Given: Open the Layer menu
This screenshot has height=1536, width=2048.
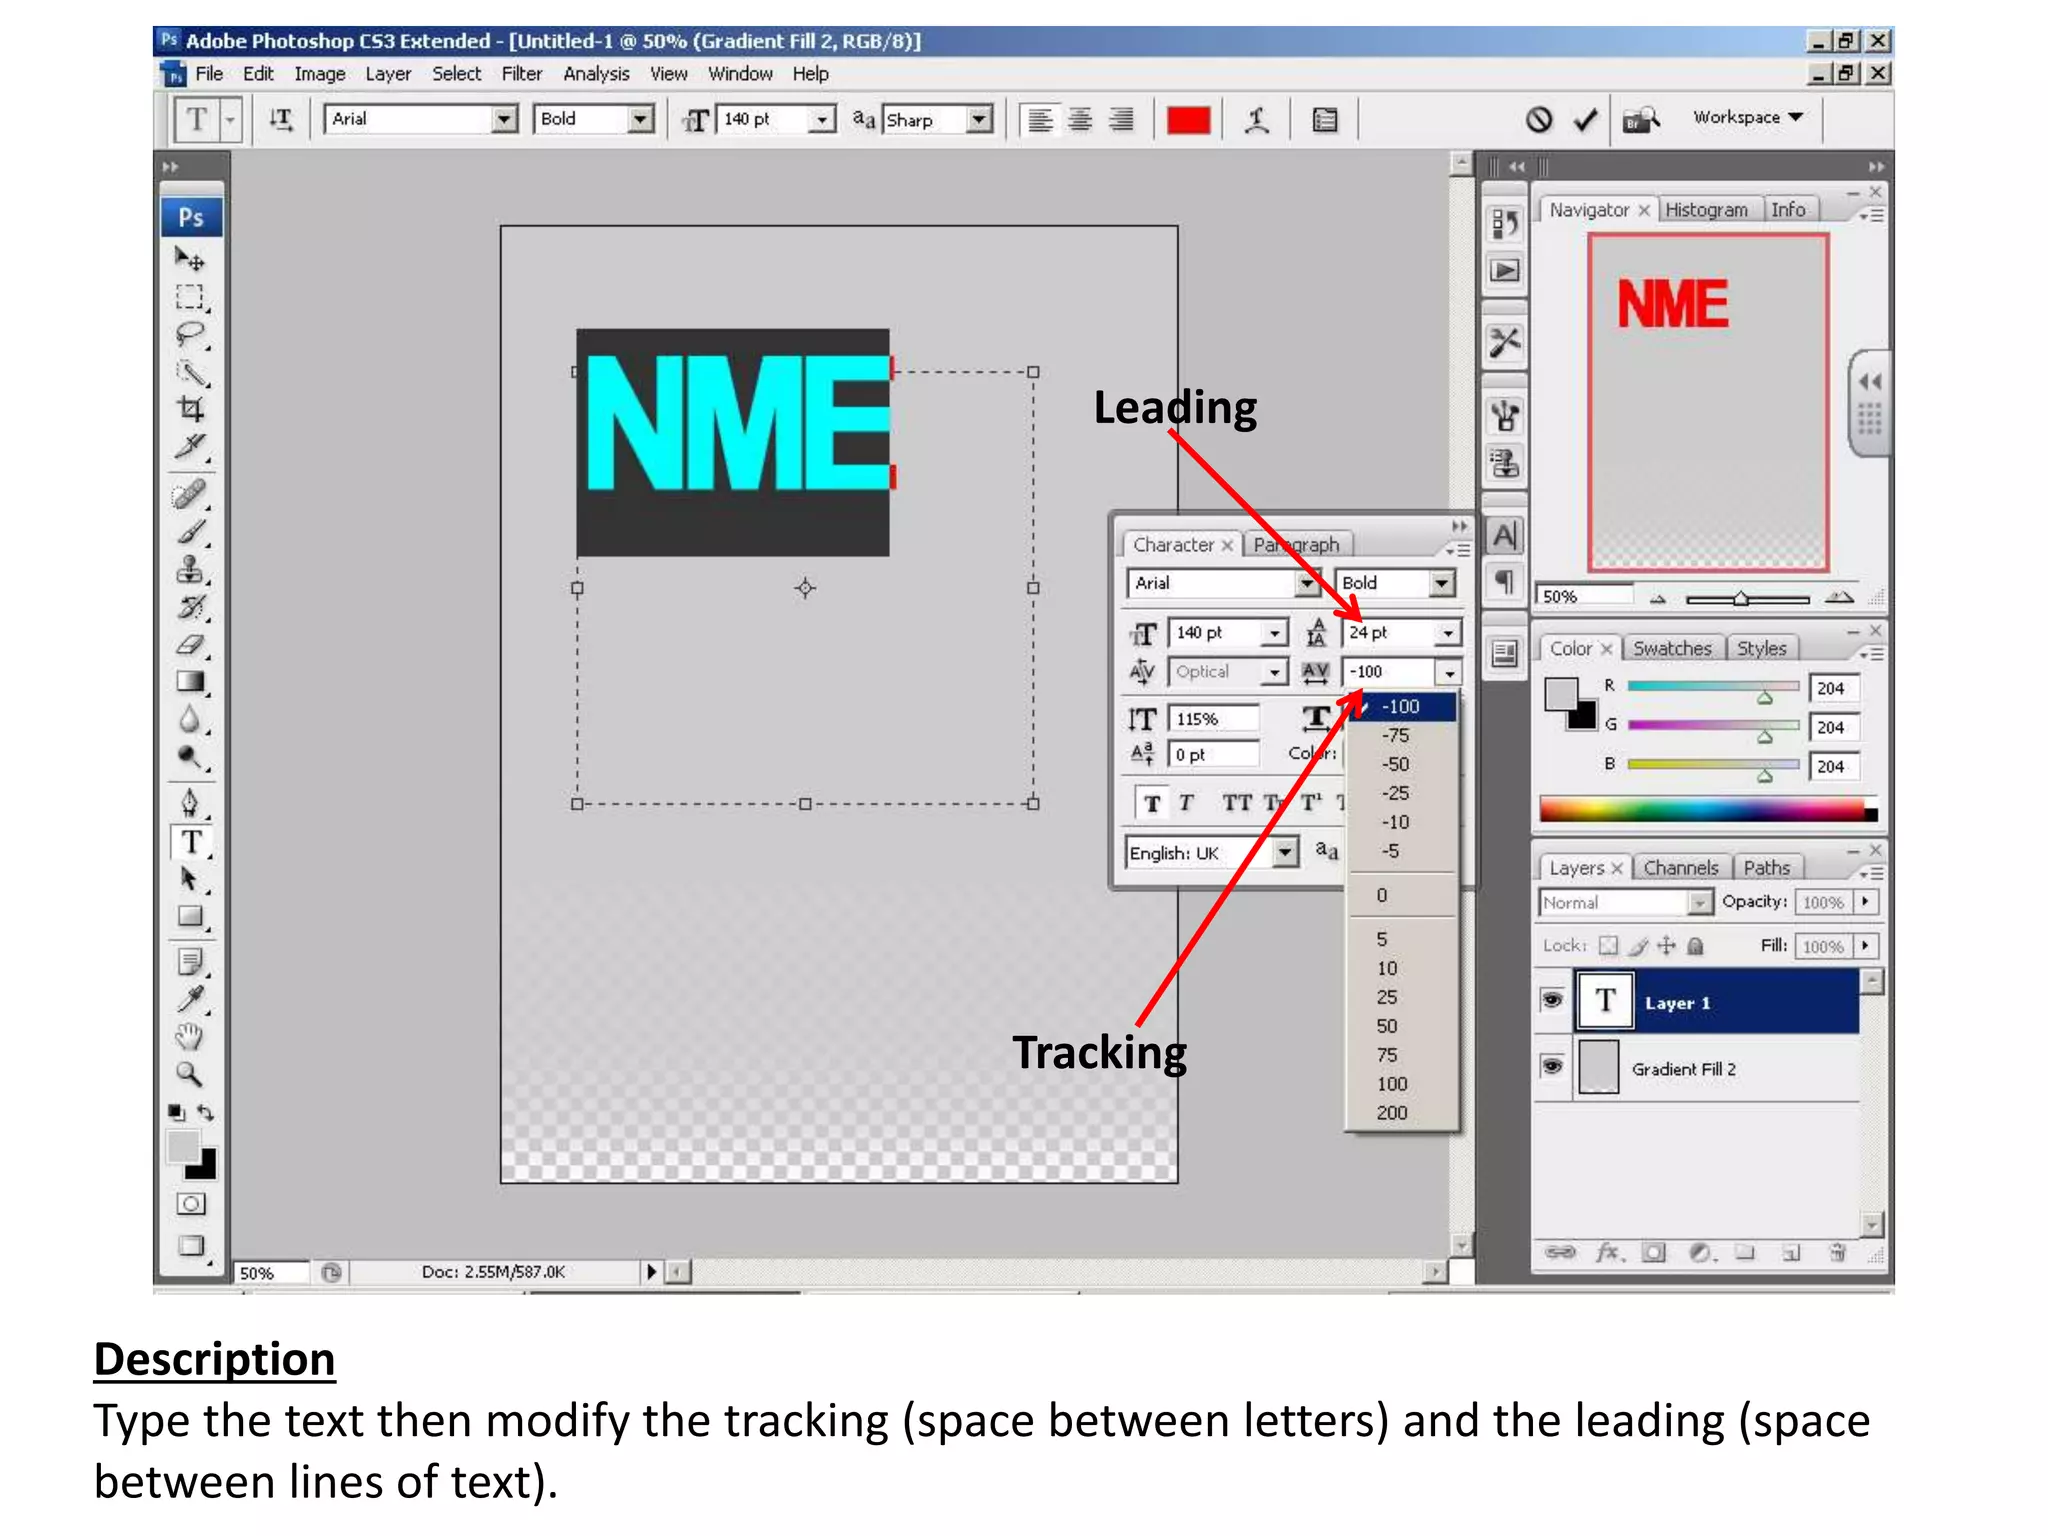Looking at the screenshot, I should (x=388, y=74).
